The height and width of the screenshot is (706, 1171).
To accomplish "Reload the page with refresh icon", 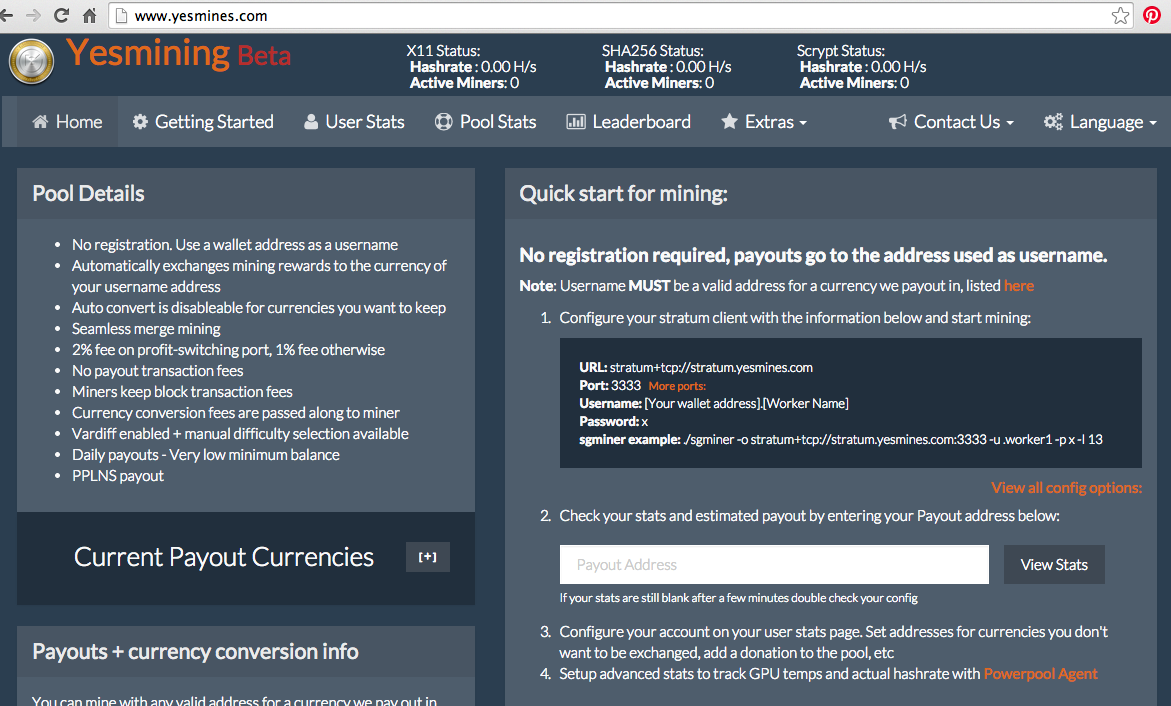I will [x=62, y=16].
